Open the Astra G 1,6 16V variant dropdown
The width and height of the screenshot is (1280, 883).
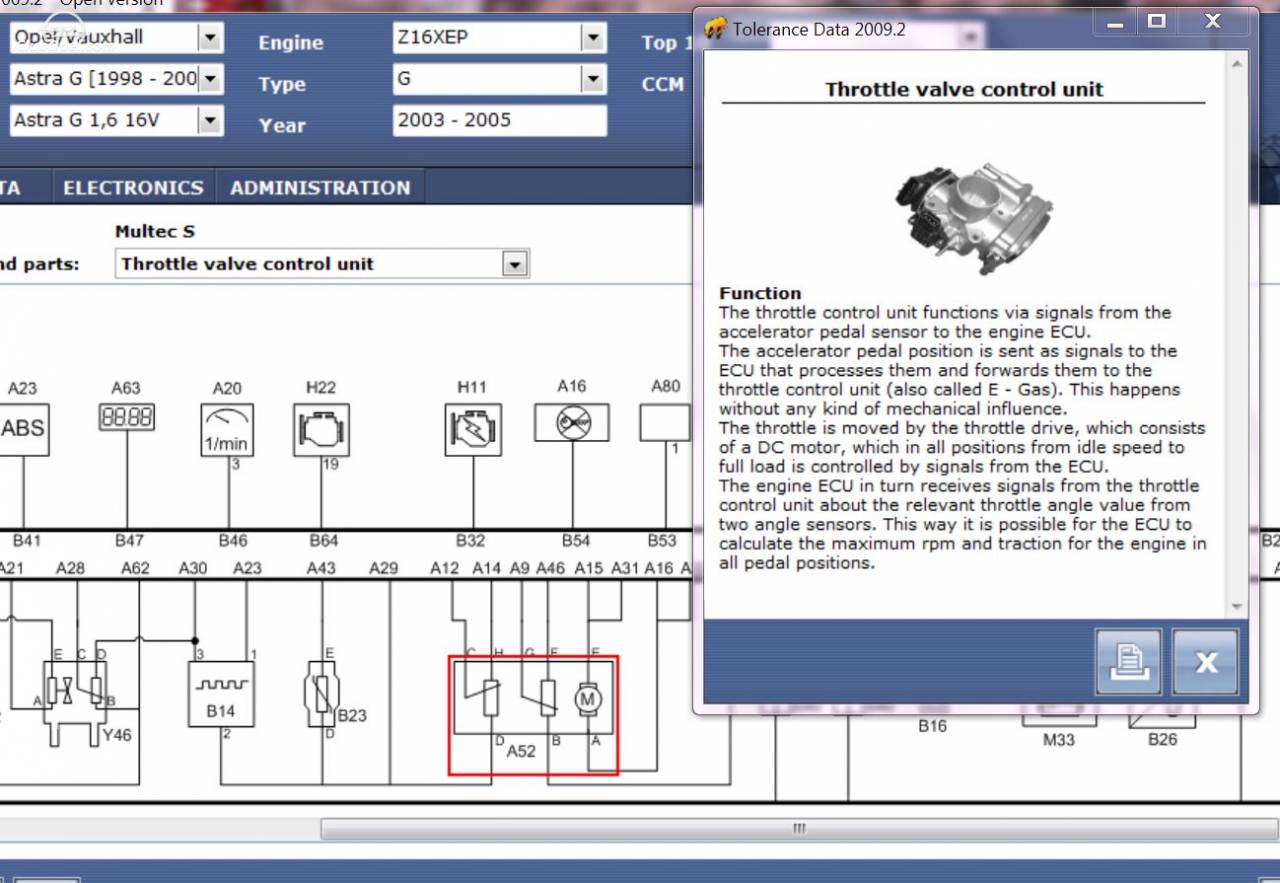[209, 120]
